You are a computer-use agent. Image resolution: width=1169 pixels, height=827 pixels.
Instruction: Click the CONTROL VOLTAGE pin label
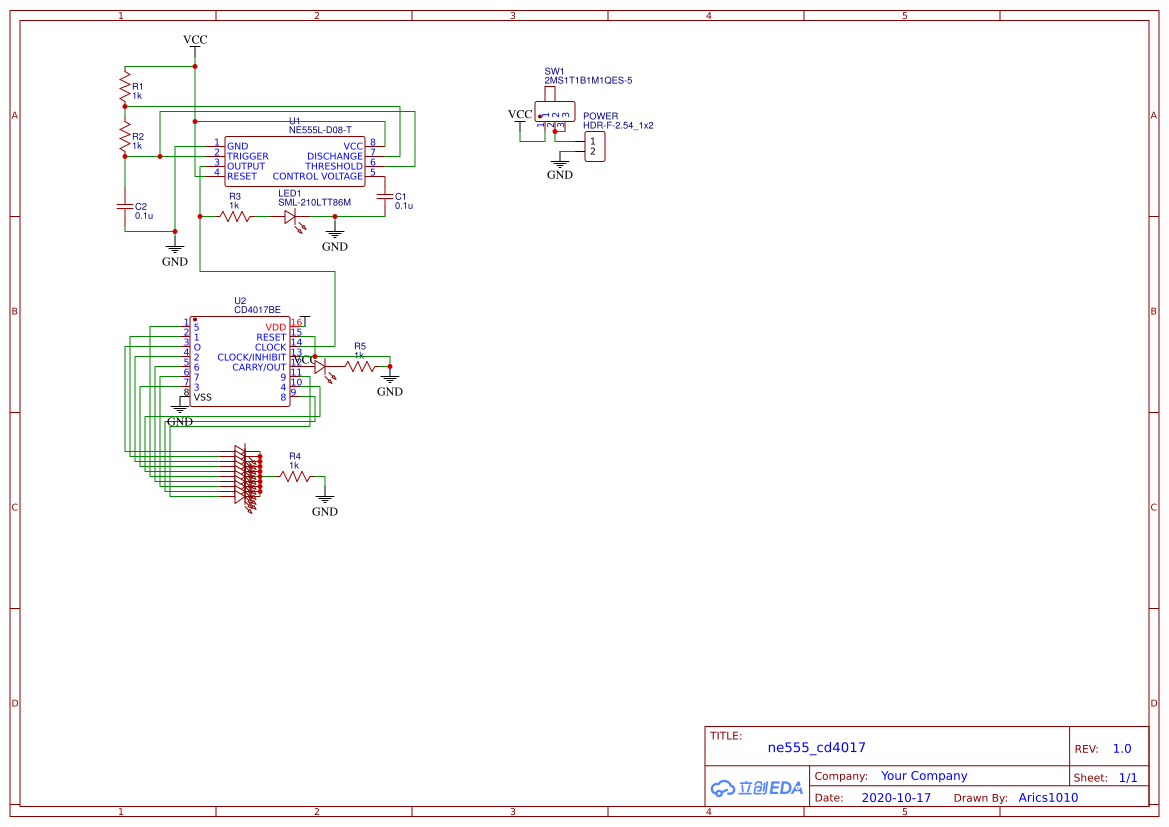[318, 177]
